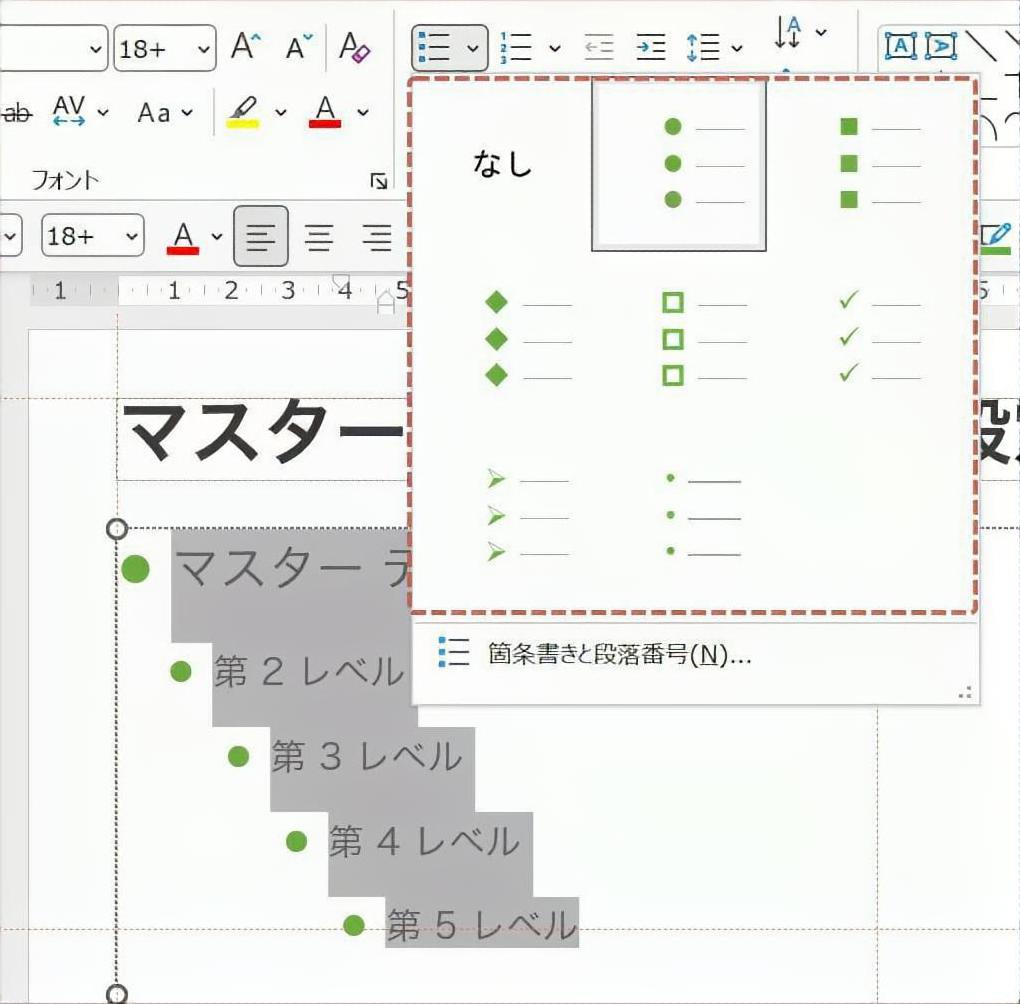This screenshot has height=1004, width=1020.
Task: Click the decrease indent level icon
Action: pos(598,47)
